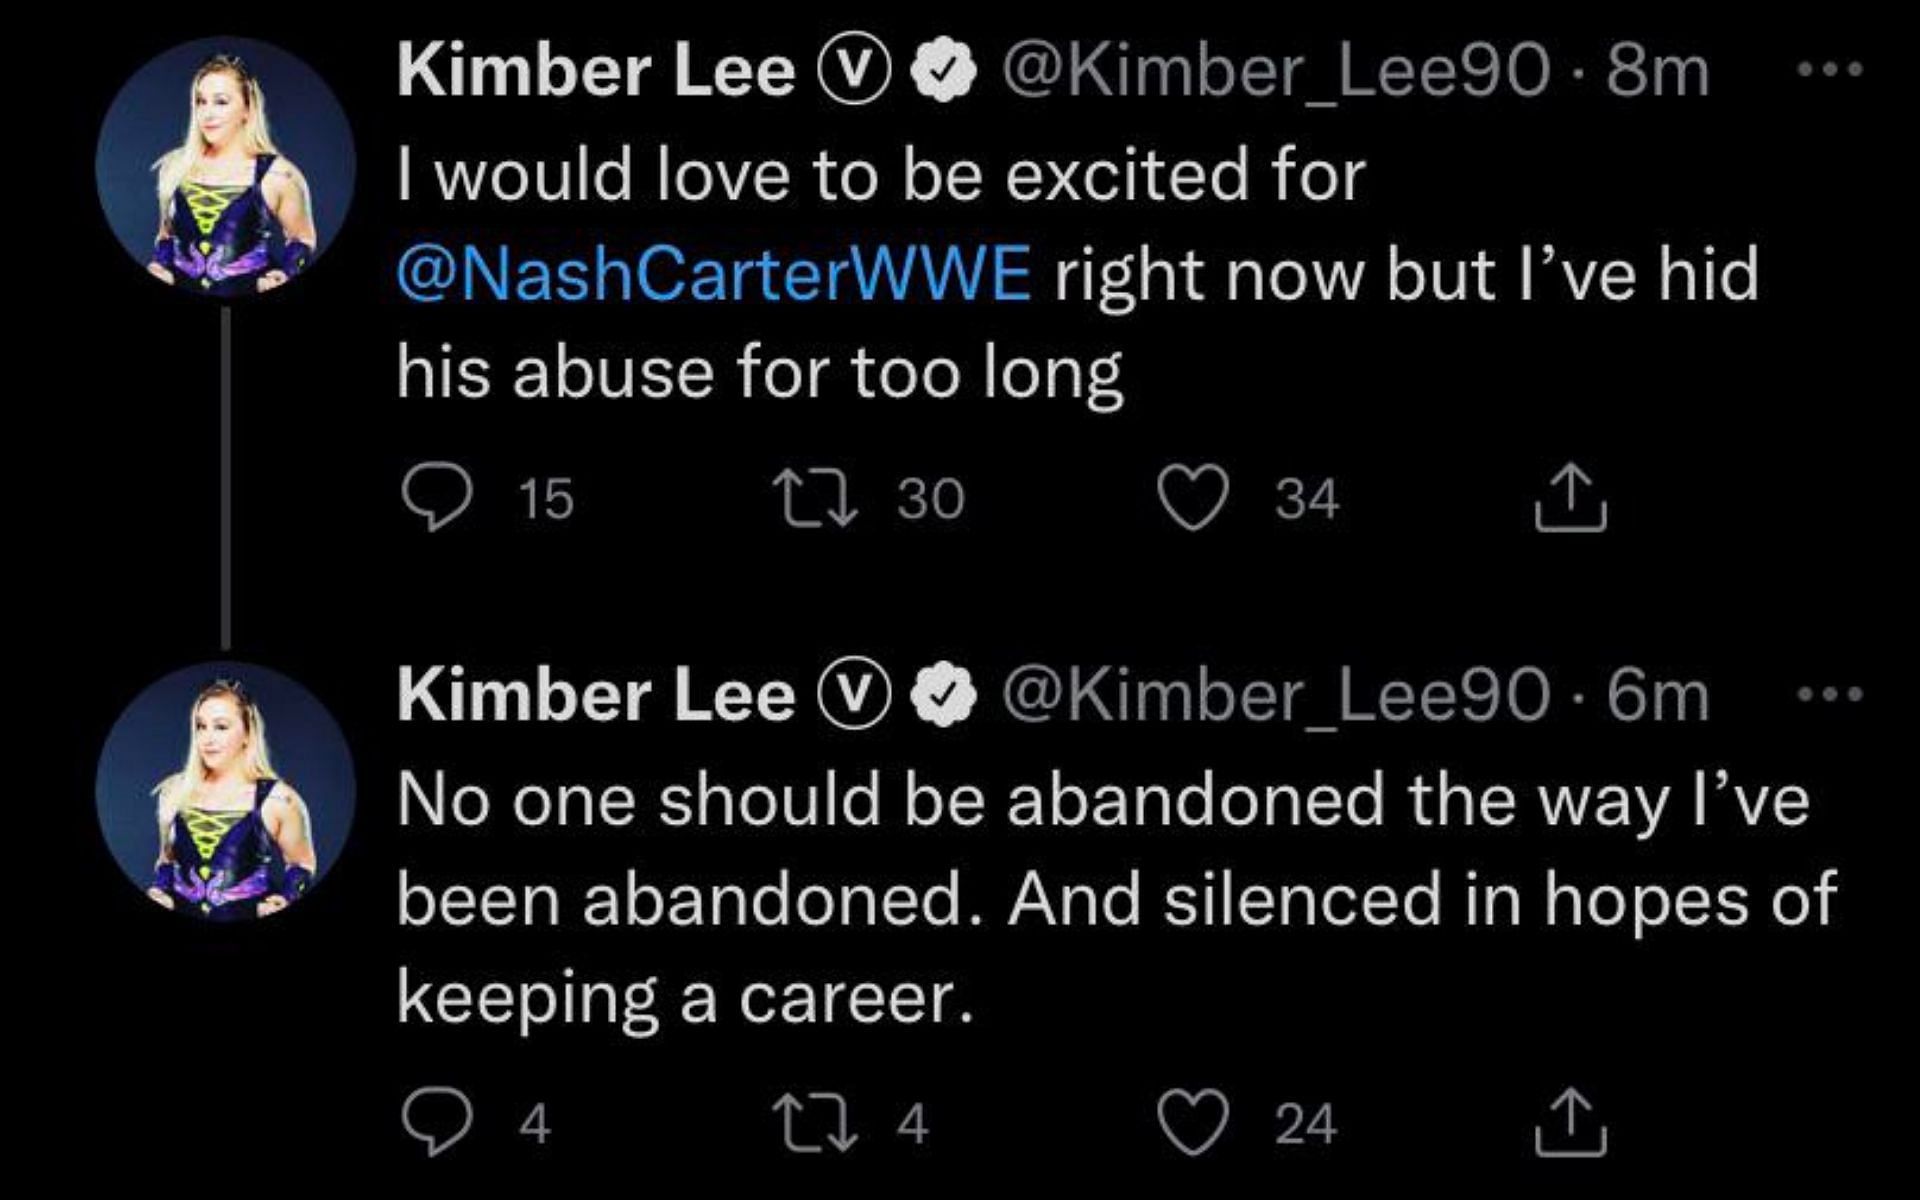Click the first tweet's profile picture

225,167
